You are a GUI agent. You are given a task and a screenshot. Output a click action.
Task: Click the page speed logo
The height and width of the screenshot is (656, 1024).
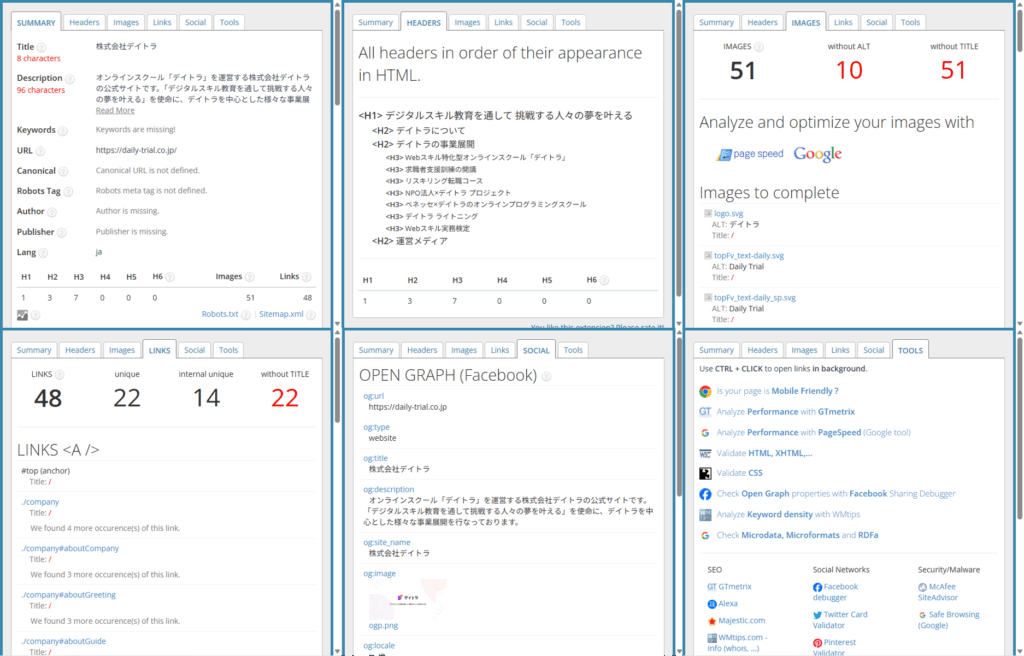tap(750, 154)
